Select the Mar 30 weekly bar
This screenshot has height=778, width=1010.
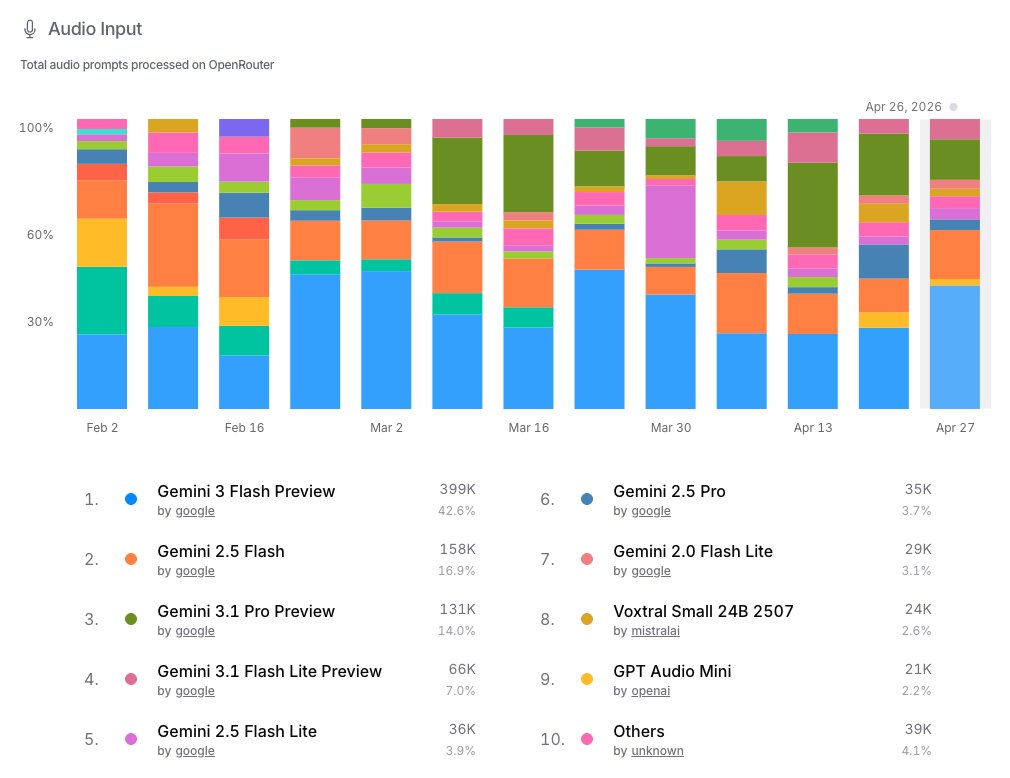click(671, 263)
